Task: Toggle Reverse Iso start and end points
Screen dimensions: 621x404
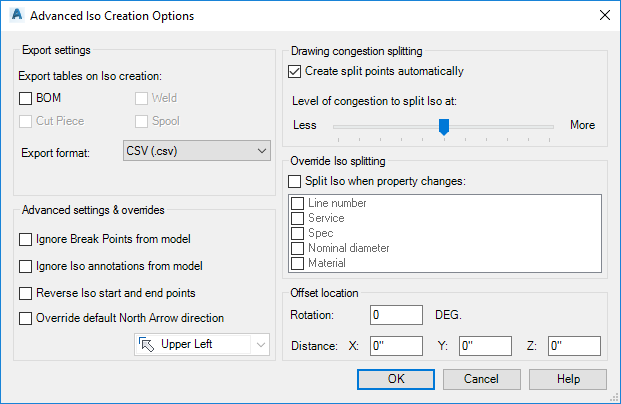Action: pyautogui.click(x=26, y=293)
